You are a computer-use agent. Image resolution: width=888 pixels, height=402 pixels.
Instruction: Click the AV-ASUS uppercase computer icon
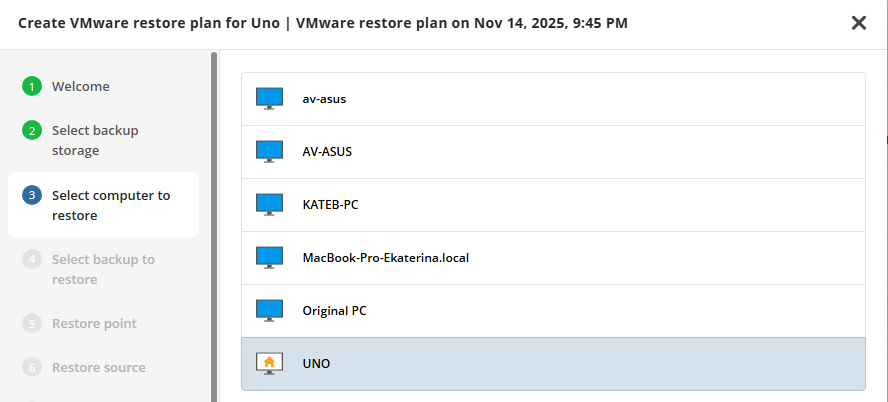(269, 152)
